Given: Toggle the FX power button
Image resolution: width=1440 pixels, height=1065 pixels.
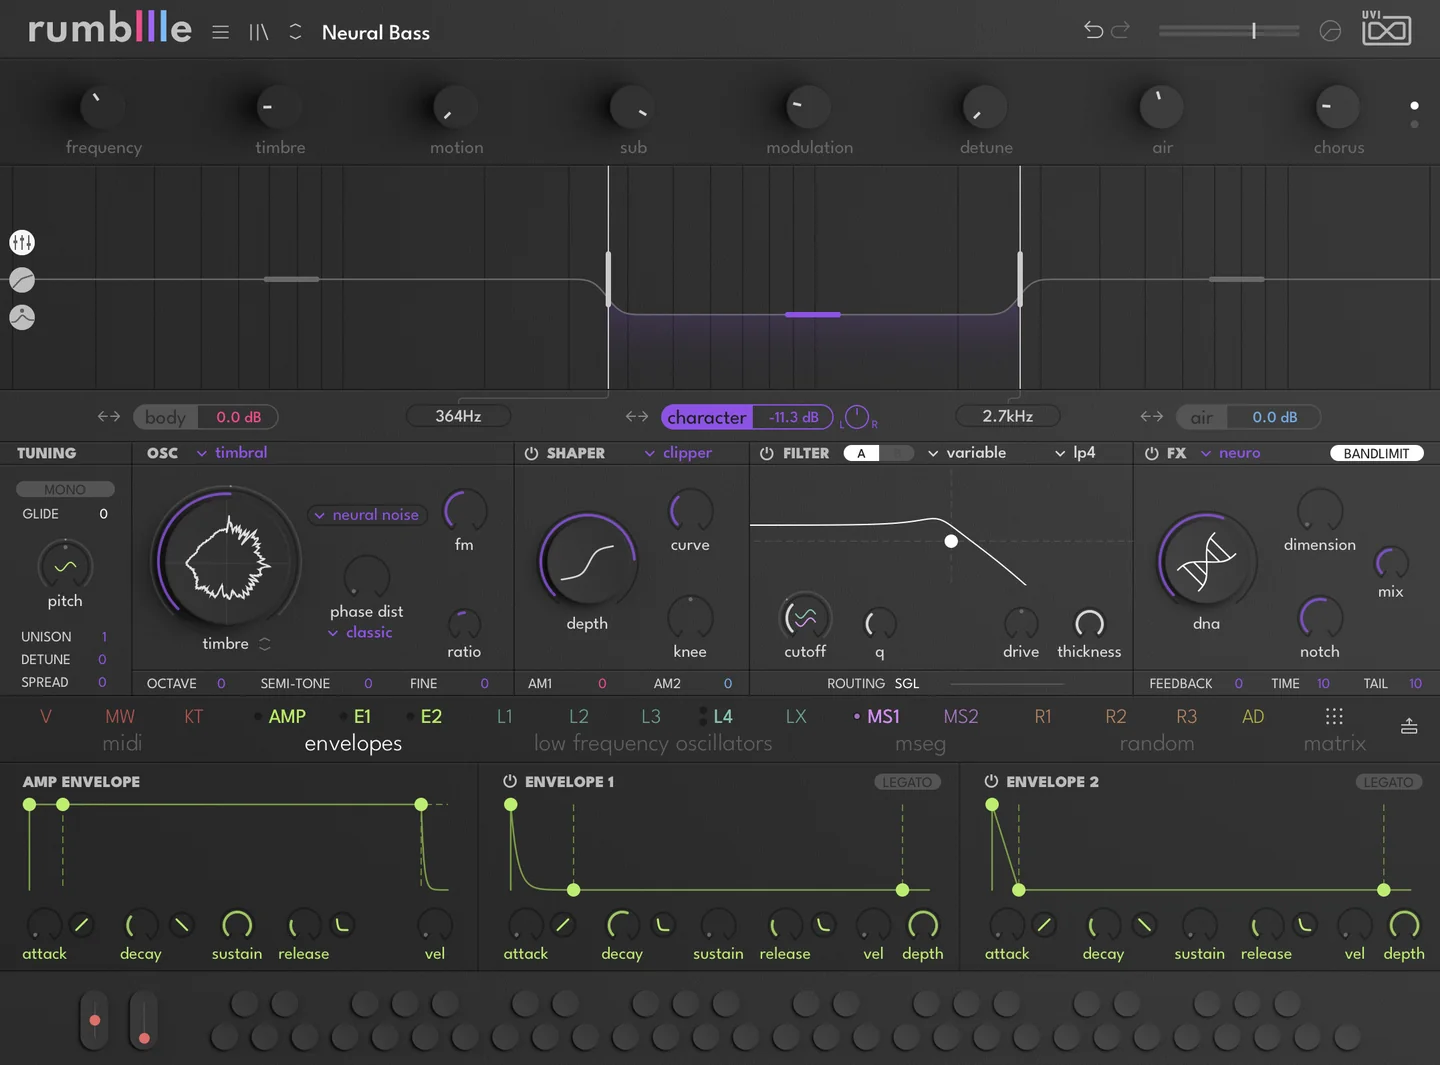Looking at the screenshot, I should coord(1151,453).
